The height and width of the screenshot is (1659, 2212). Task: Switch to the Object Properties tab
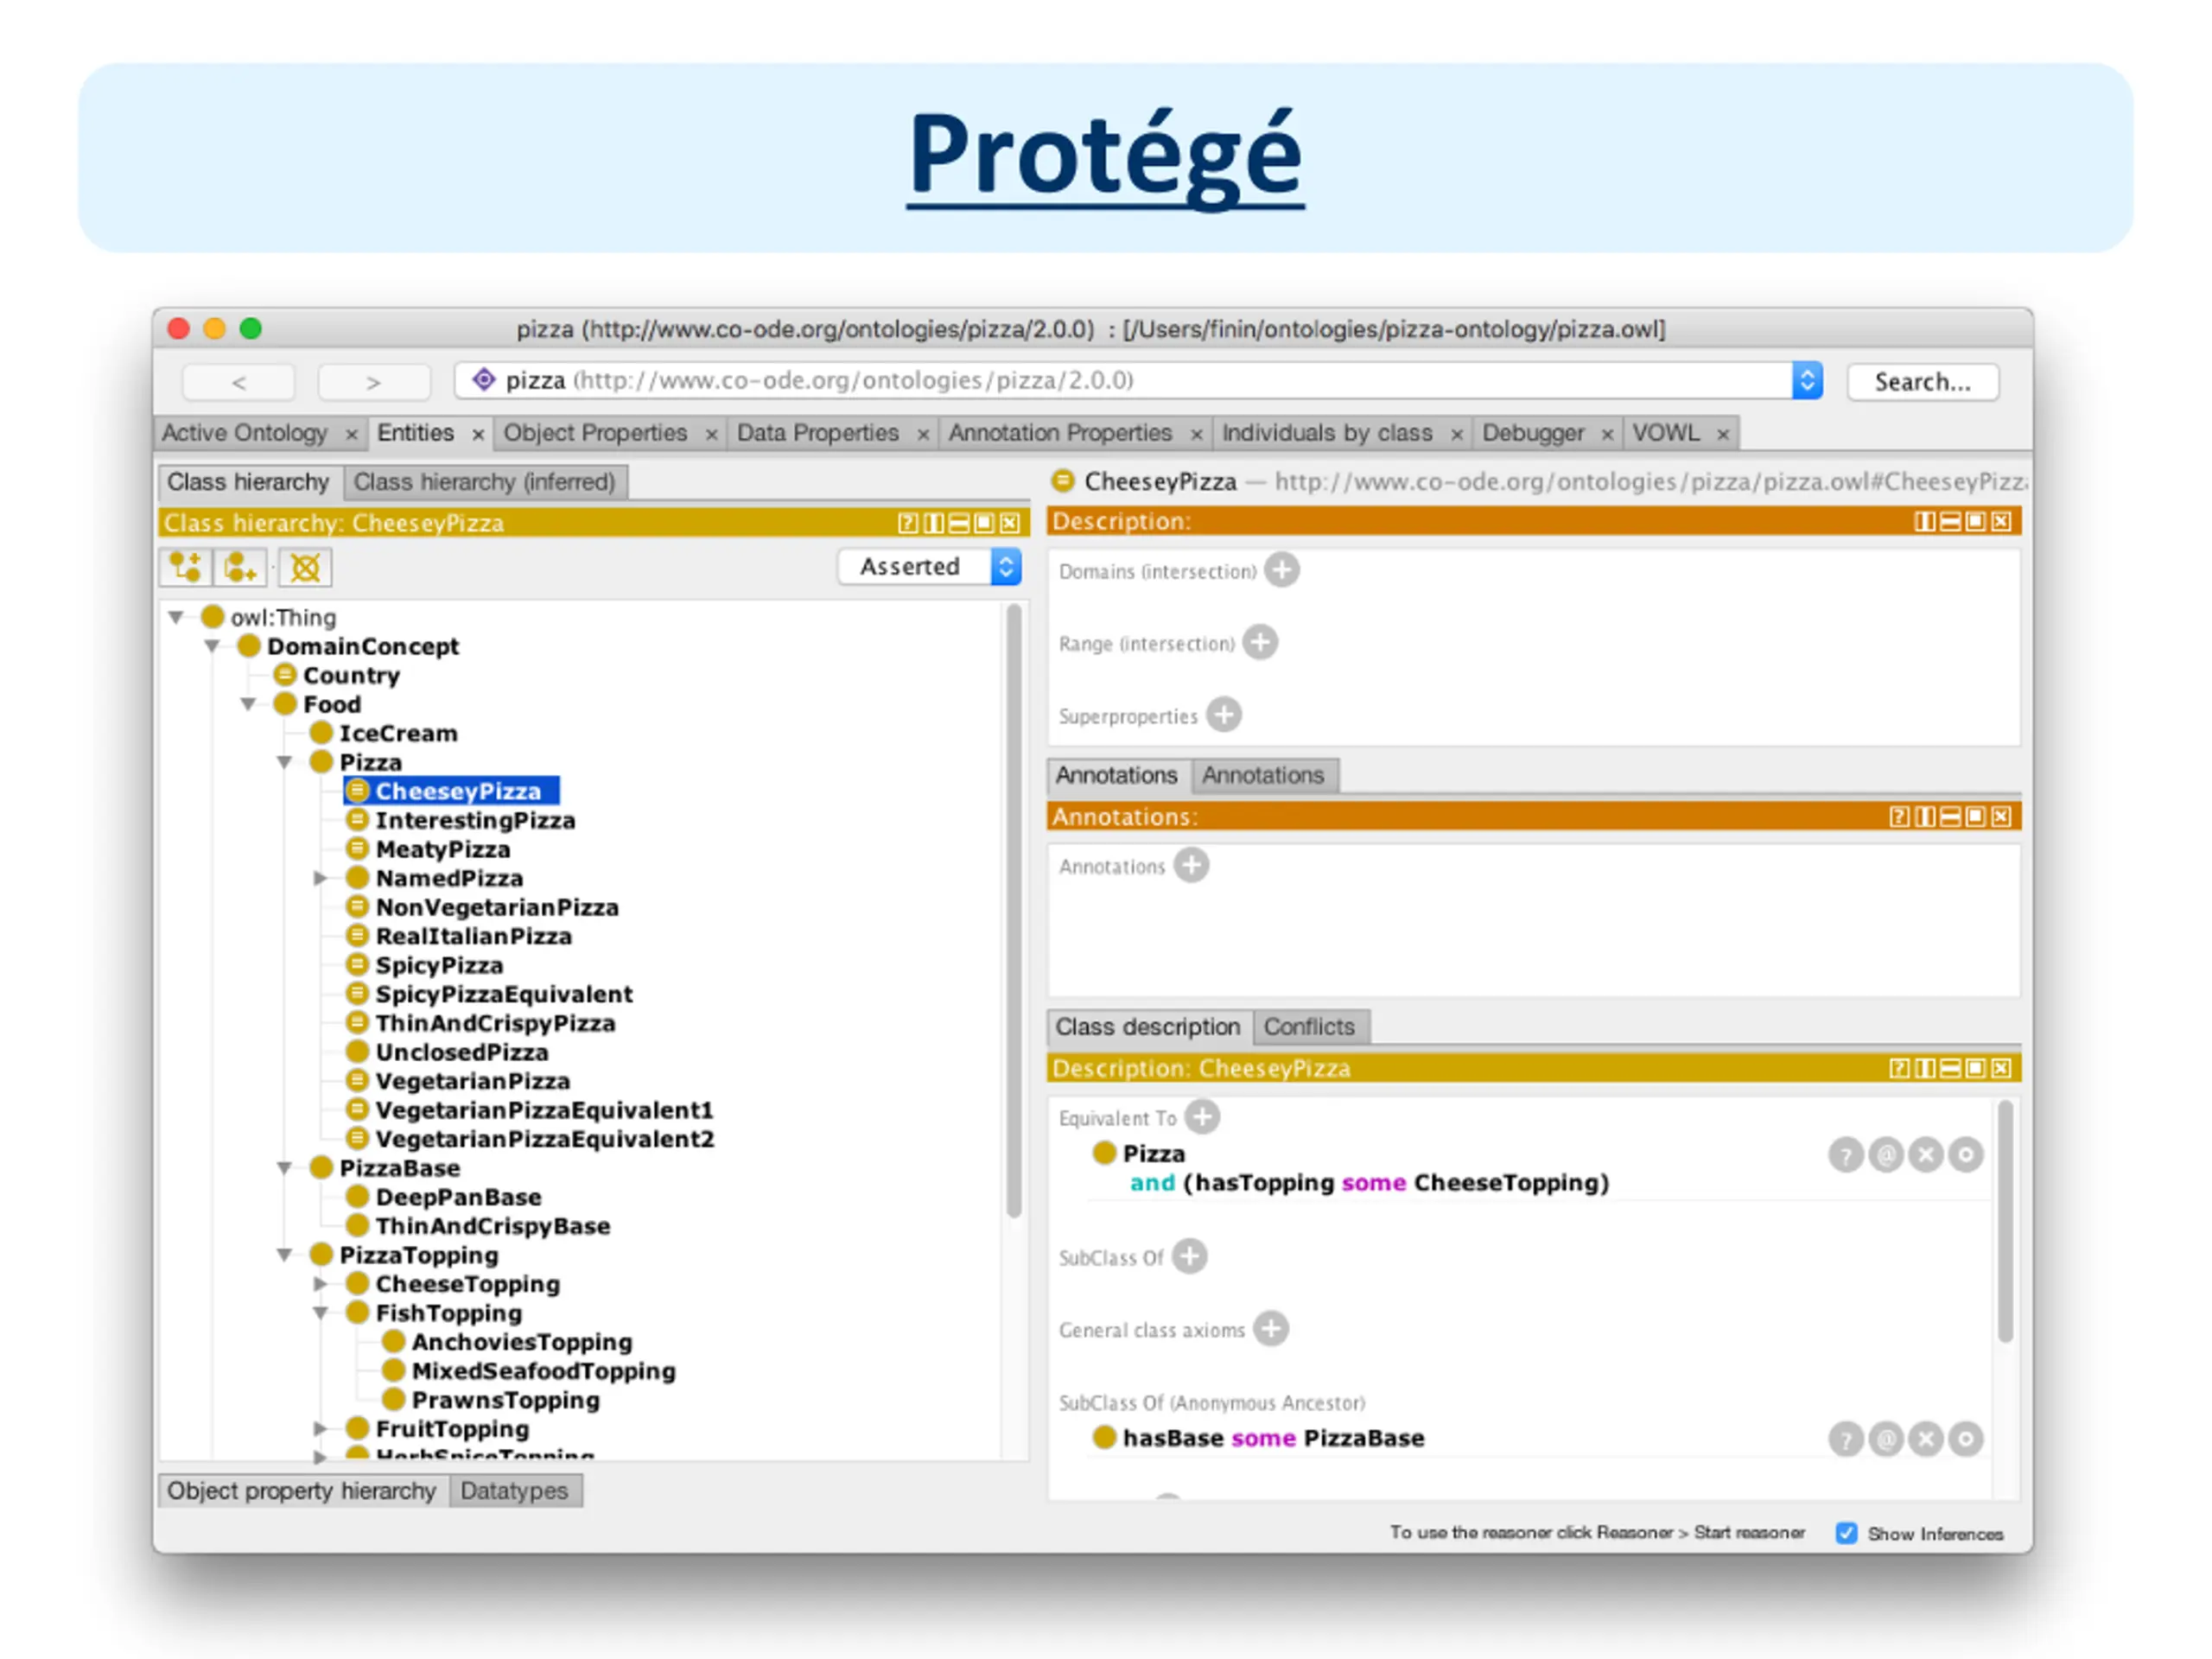(595, 433)
